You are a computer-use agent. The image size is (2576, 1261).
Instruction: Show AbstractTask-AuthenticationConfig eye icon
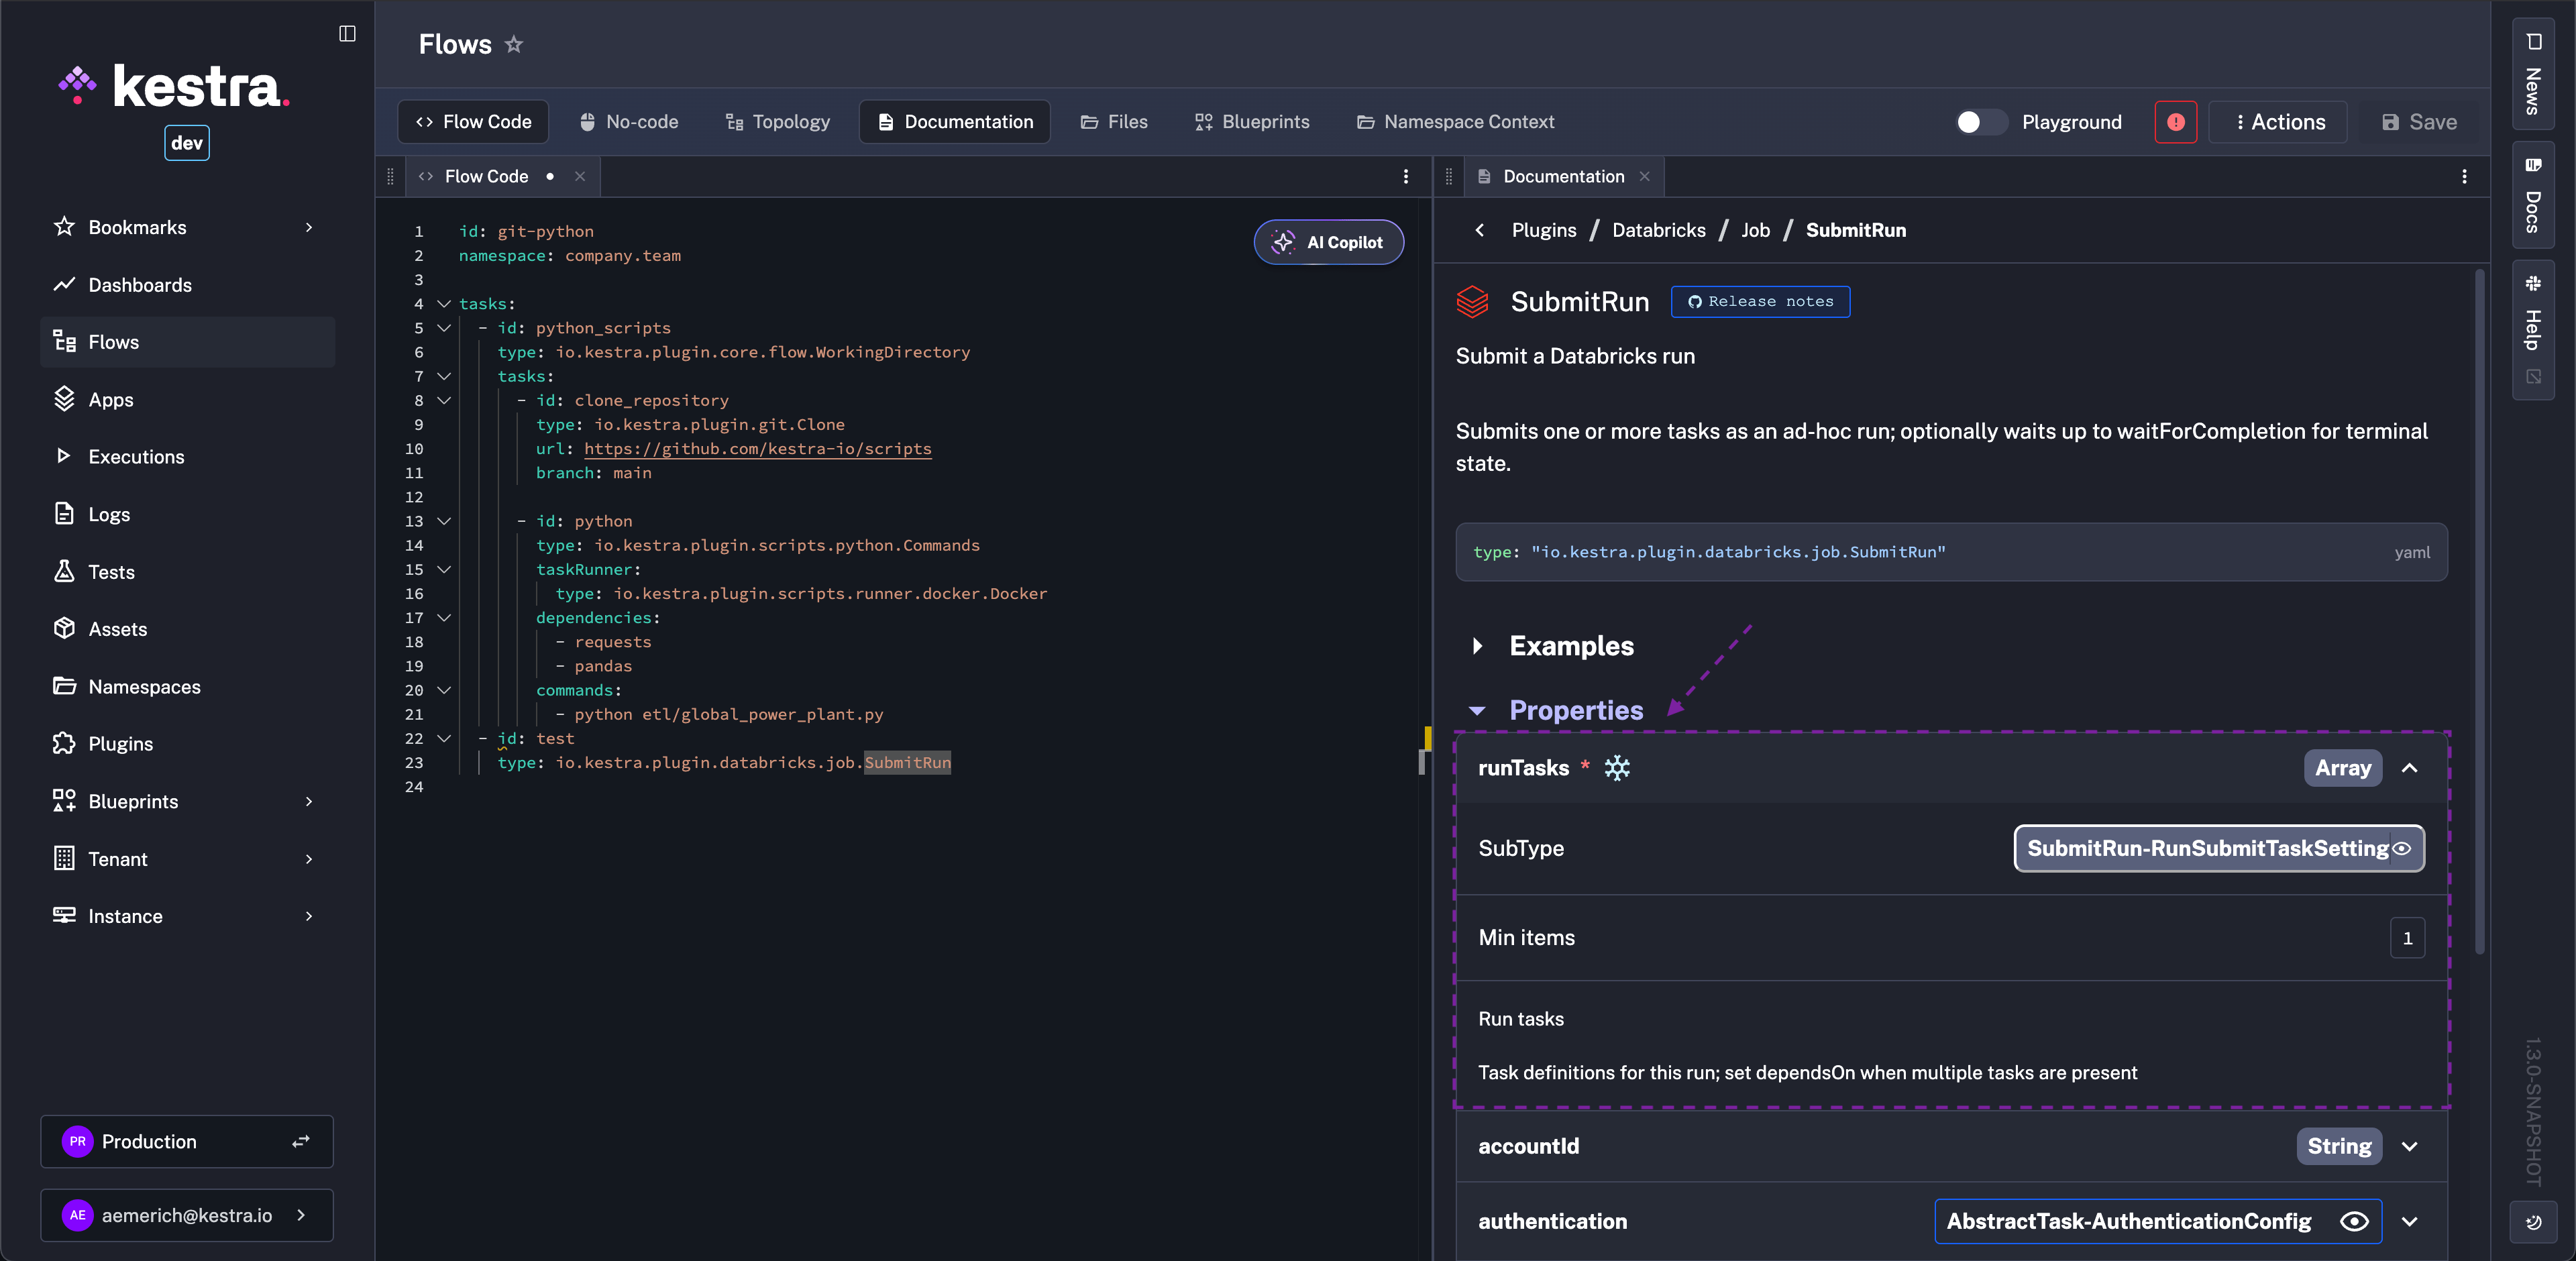tap(2354, 1221)
